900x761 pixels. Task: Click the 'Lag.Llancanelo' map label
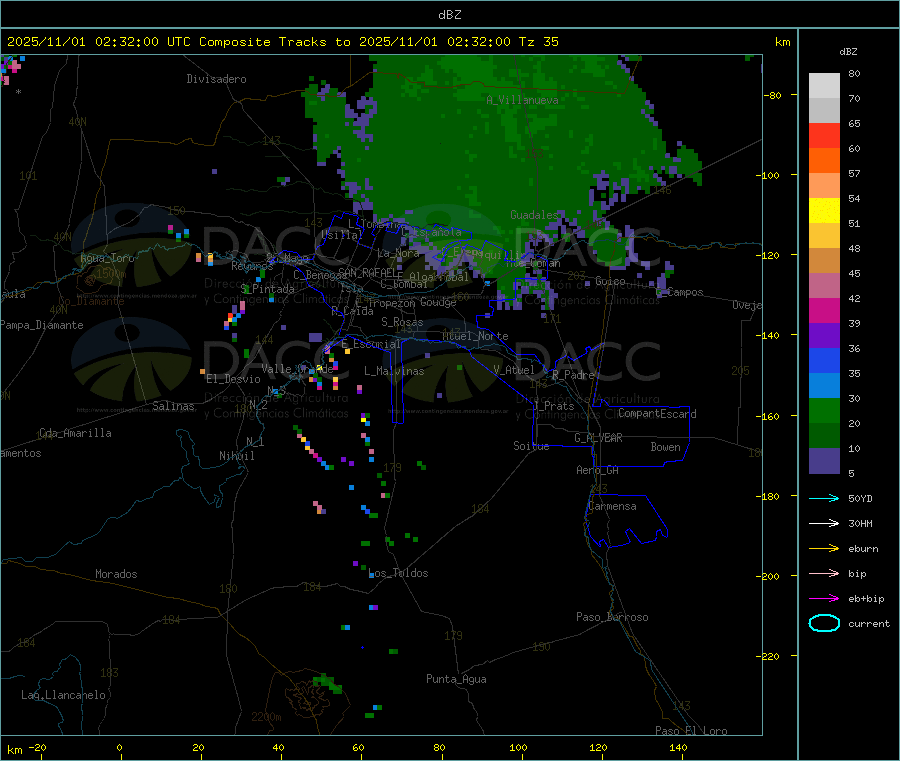pyautogui.click(x=63, y=695)
